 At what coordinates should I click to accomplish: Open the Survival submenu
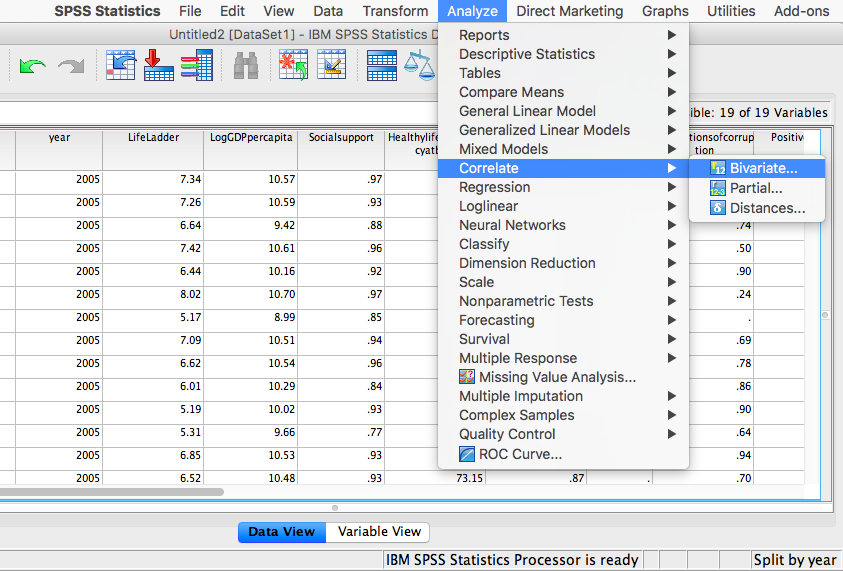tap(563, 339)
